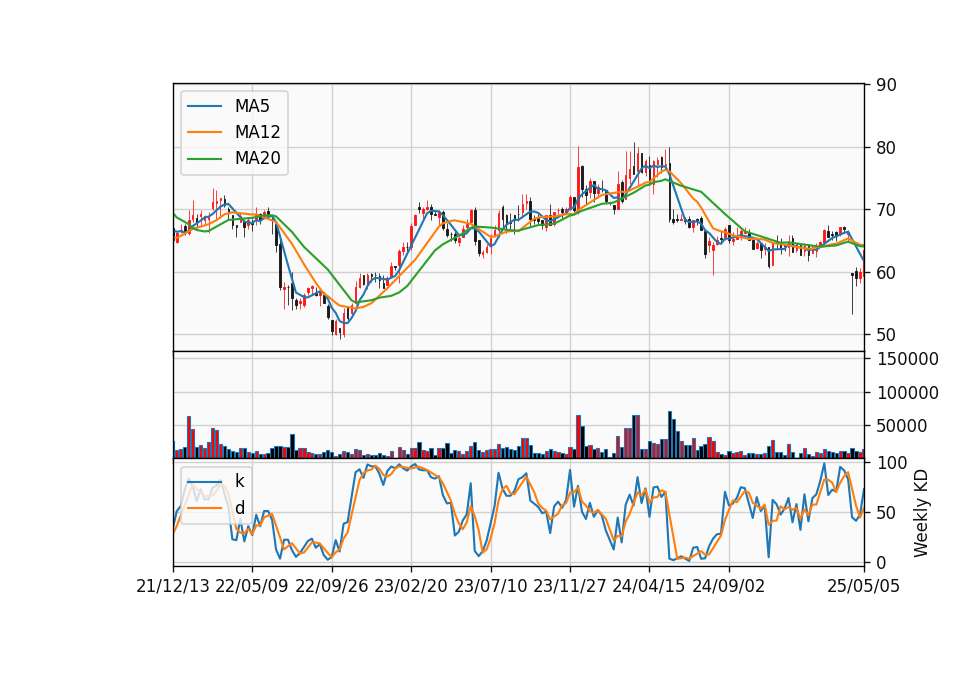Click the 24/04/15 date axis label
The image size is (960, 690).
pos(649,587)
